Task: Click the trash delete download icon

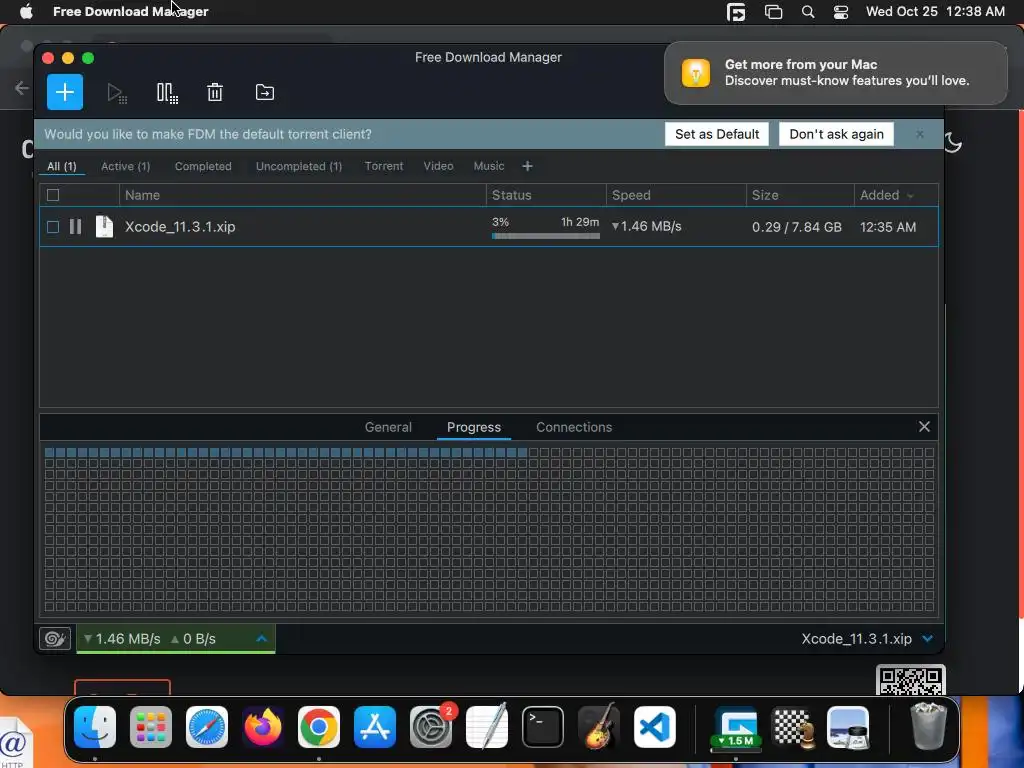Action: point(215,92)
